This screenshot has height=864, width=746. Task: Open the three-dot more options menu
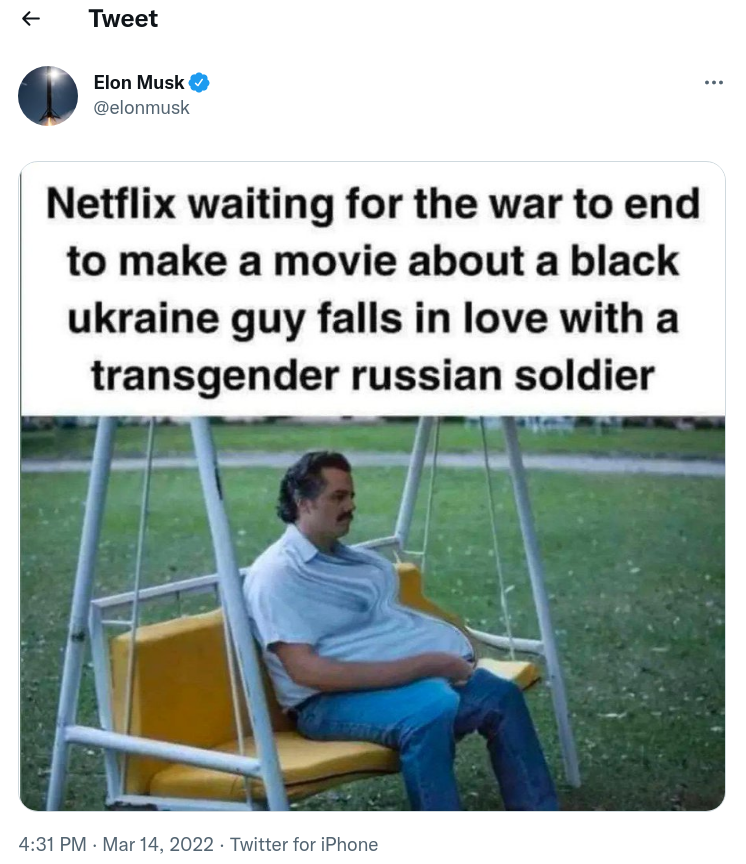[x=713, y=83]
